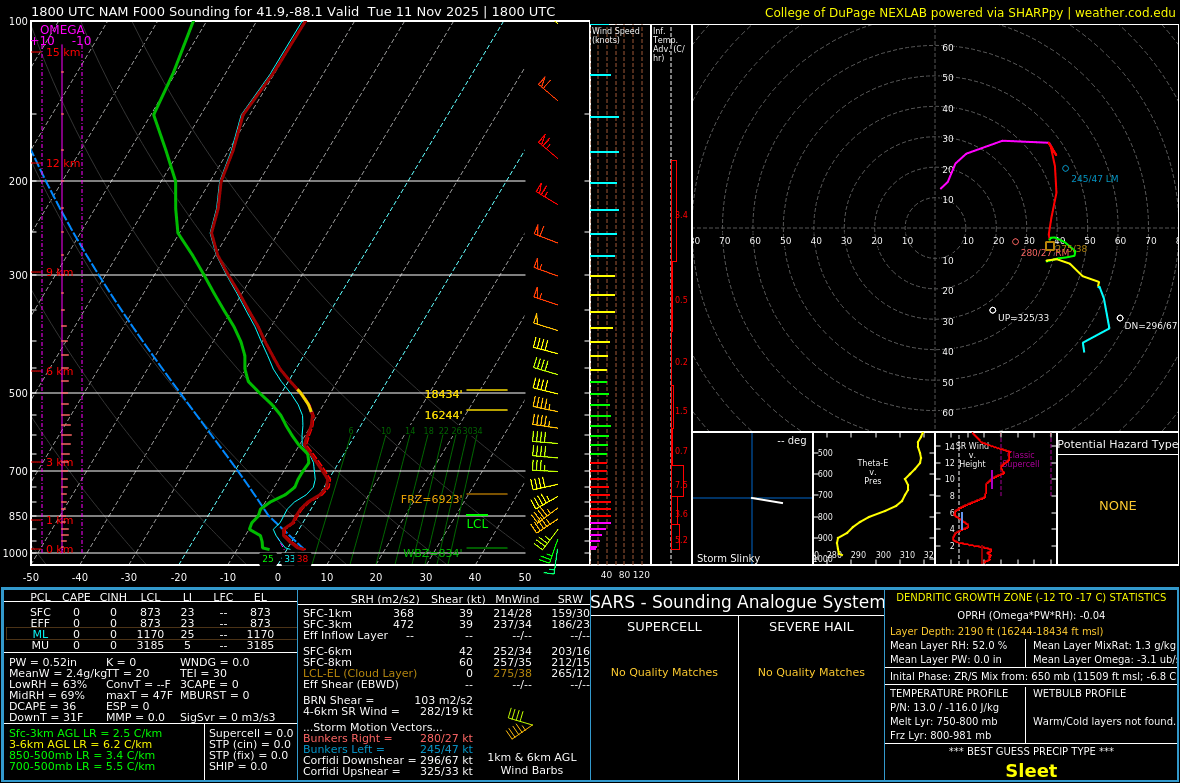The height and width of the screenshot is (783, 1180).
Task: Click the SFC-3km SRH value 472
Action: [x=403, y=624]
